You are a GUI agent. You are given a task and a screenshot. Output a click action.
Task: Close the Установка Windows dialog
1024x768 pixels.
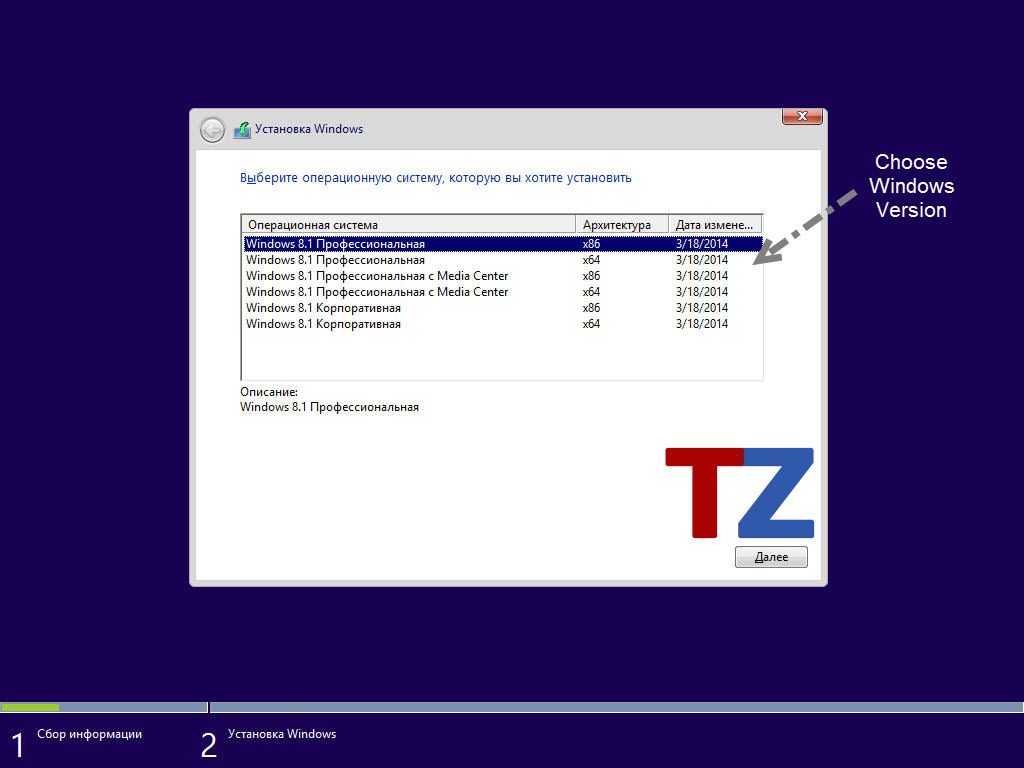(x=802, y=116)
